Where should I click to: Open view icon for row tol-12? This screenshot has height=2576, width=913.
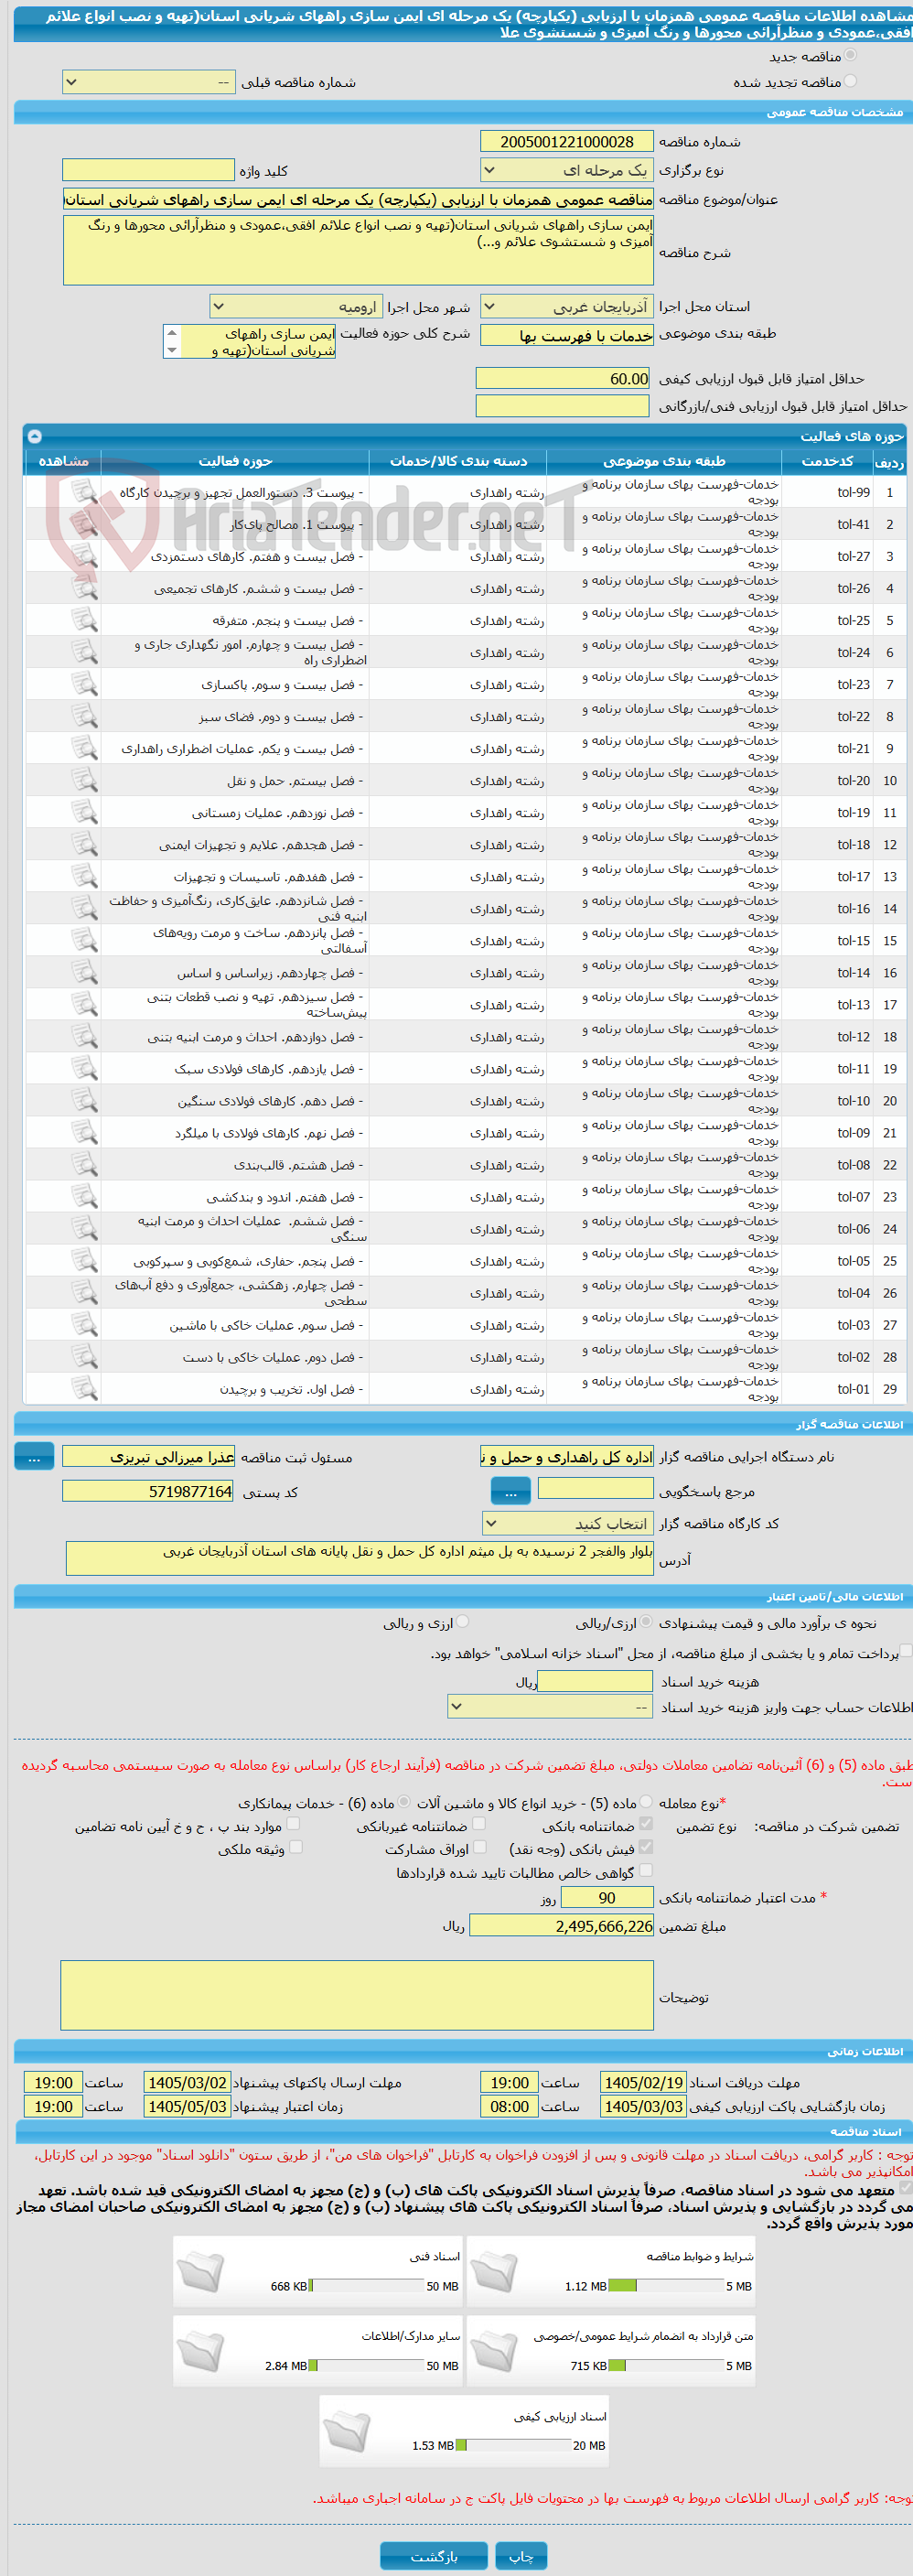(x=84, y=1036)
